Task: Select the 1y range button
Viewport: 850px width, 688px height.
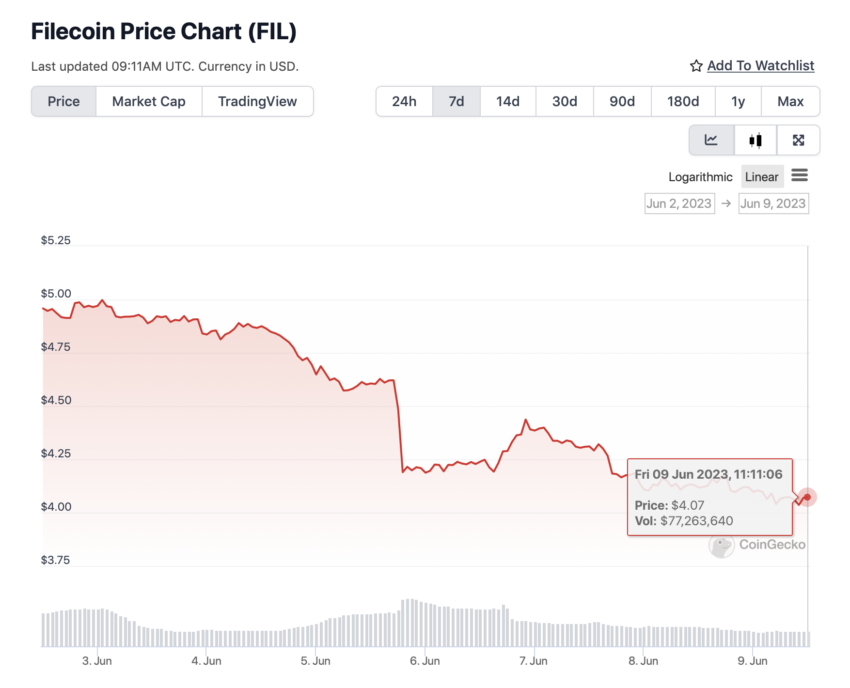Action: pos(738,101)
